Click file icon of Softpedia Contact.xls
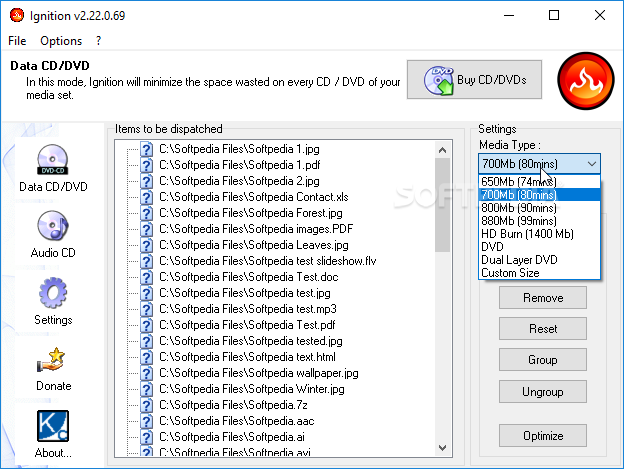The width and height of the screenshot is (624, 469). click(x=146, y=197)
